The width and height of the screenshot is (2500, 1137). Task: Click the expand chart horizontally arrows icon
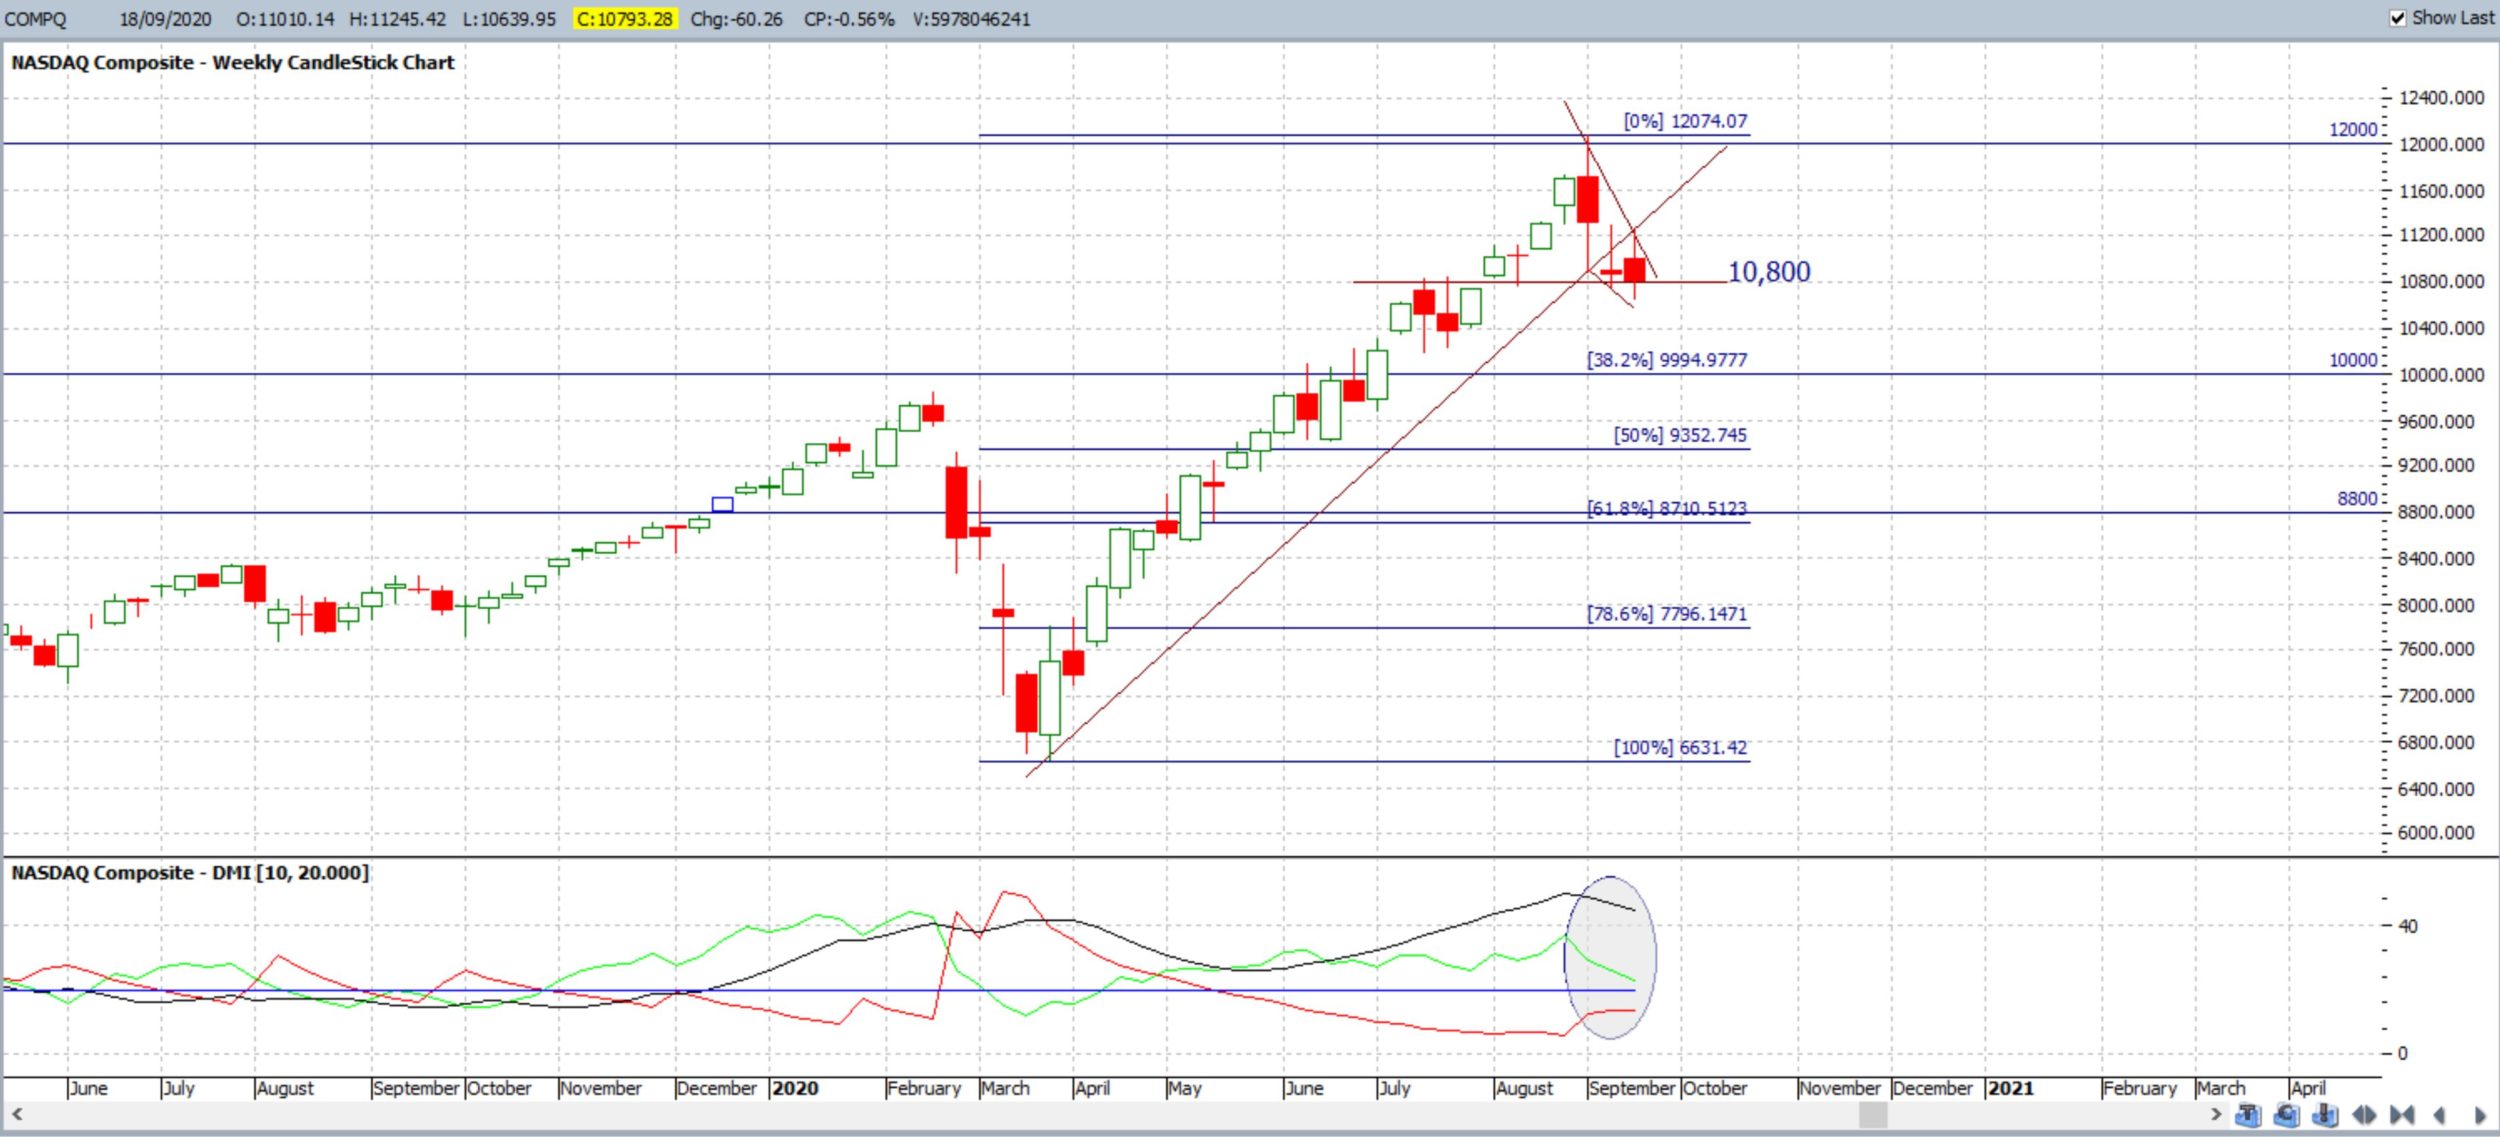2364,1114
